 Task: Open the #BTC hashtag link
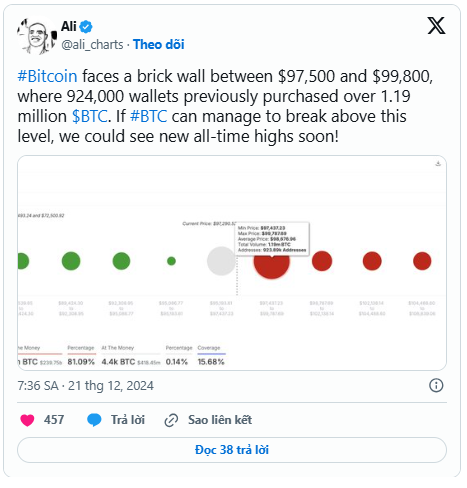[148, 116]
